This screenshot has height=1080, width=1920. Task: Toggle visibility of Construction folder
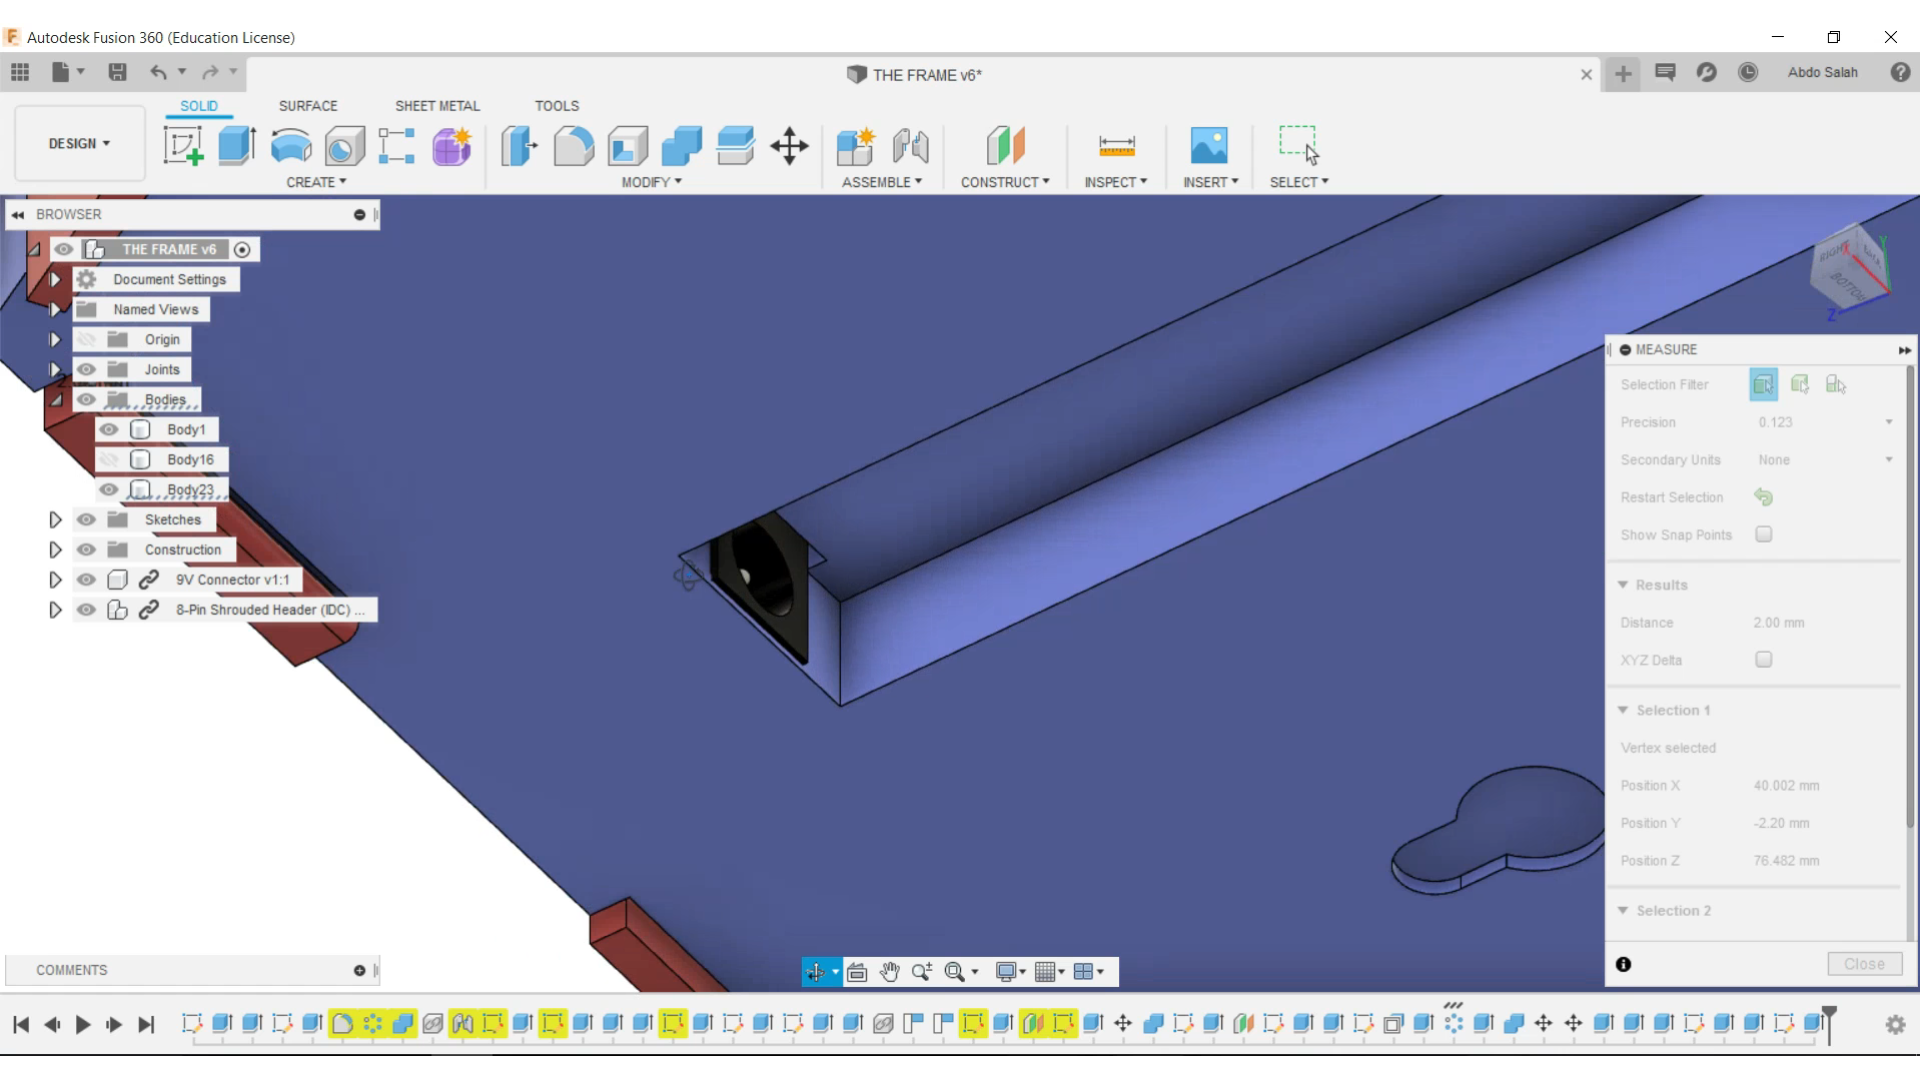click(x=87, y=550)
